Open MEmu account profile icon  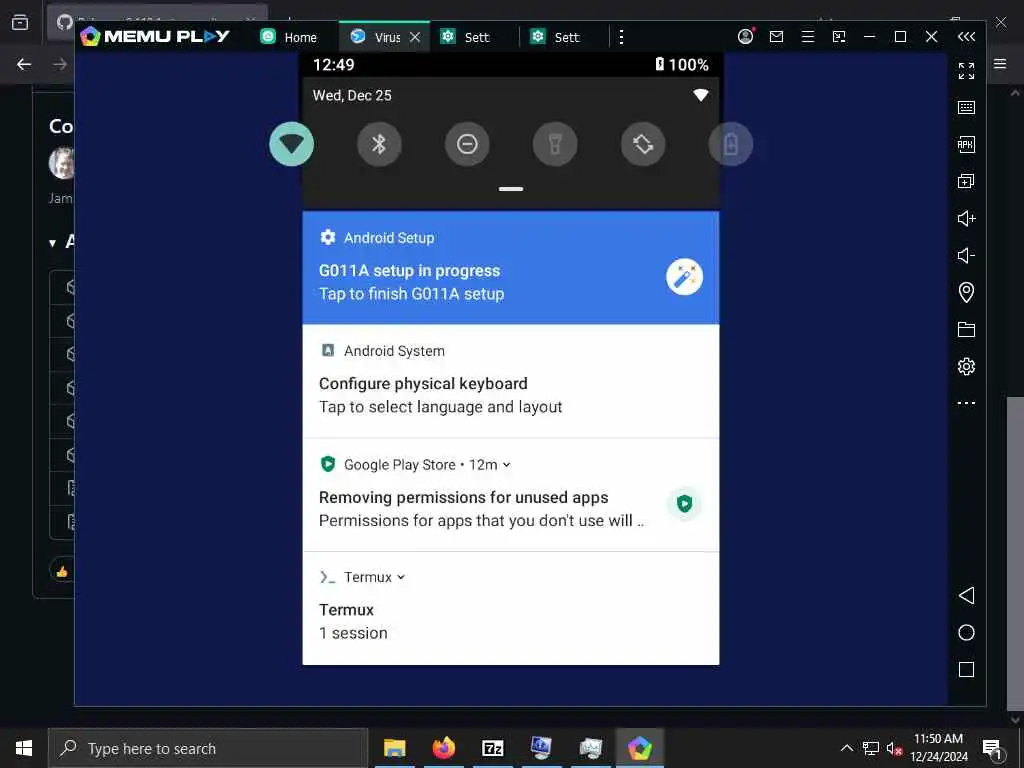point(746,37)
